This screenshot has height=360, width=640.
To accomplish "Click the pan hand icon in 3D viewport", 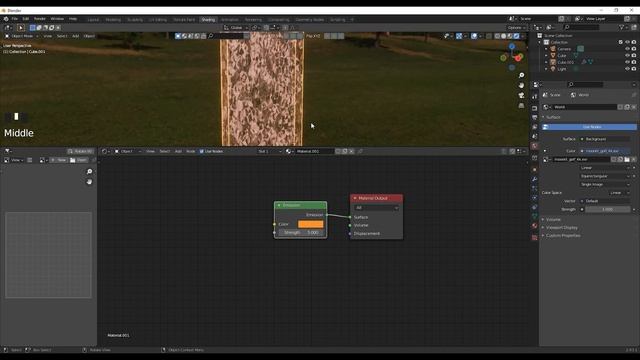I will click(x=521, y=85).
